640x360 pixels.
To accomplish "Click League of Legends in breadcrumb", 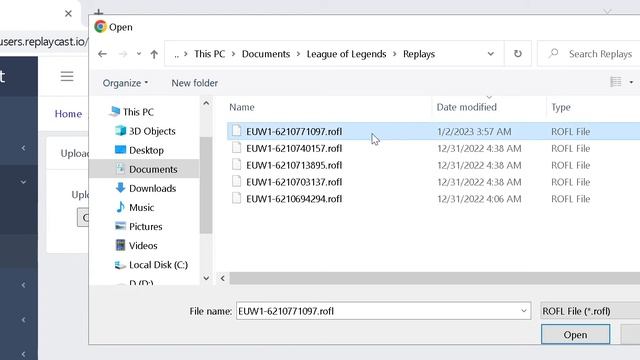I will [x=346, y=54].
